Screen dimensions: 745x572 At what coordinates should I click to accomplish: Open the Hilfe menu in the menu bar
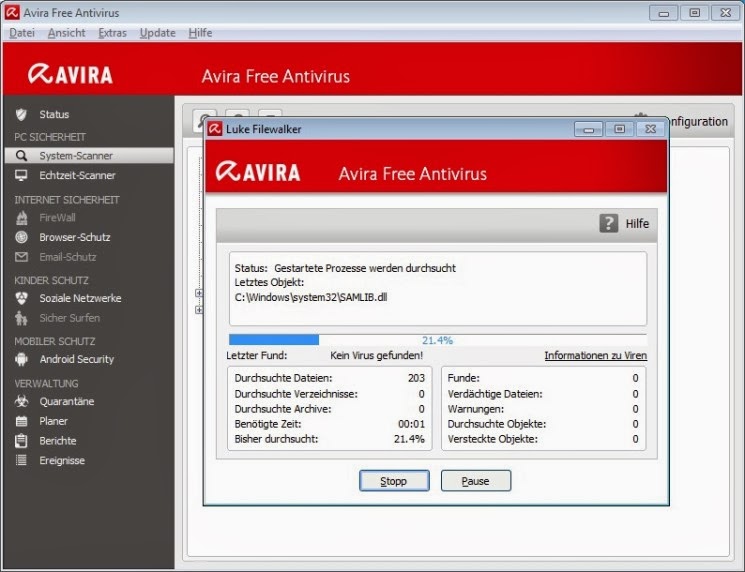tap(200, 33)
